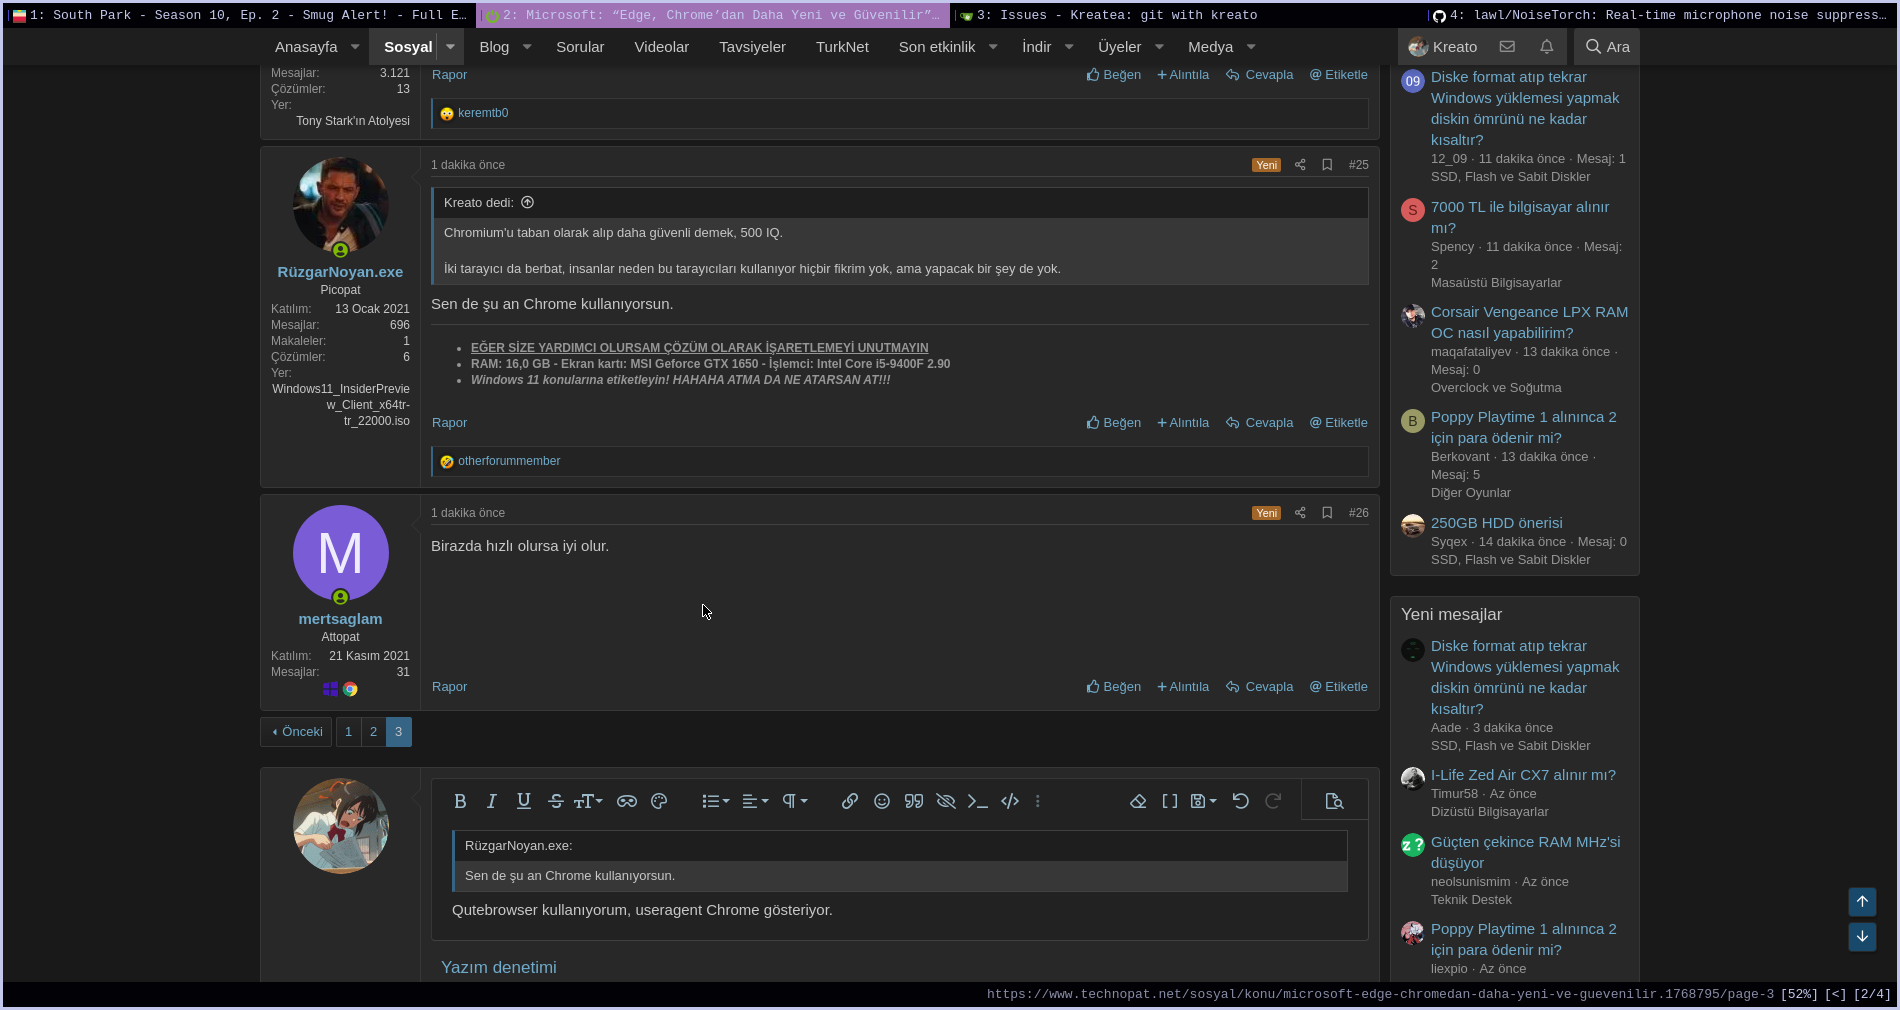Viewport: 1900px width, 1010px height.
Task: Share post #26 using the share icon
Action: pyautogui.click(x=1300, y=513)
